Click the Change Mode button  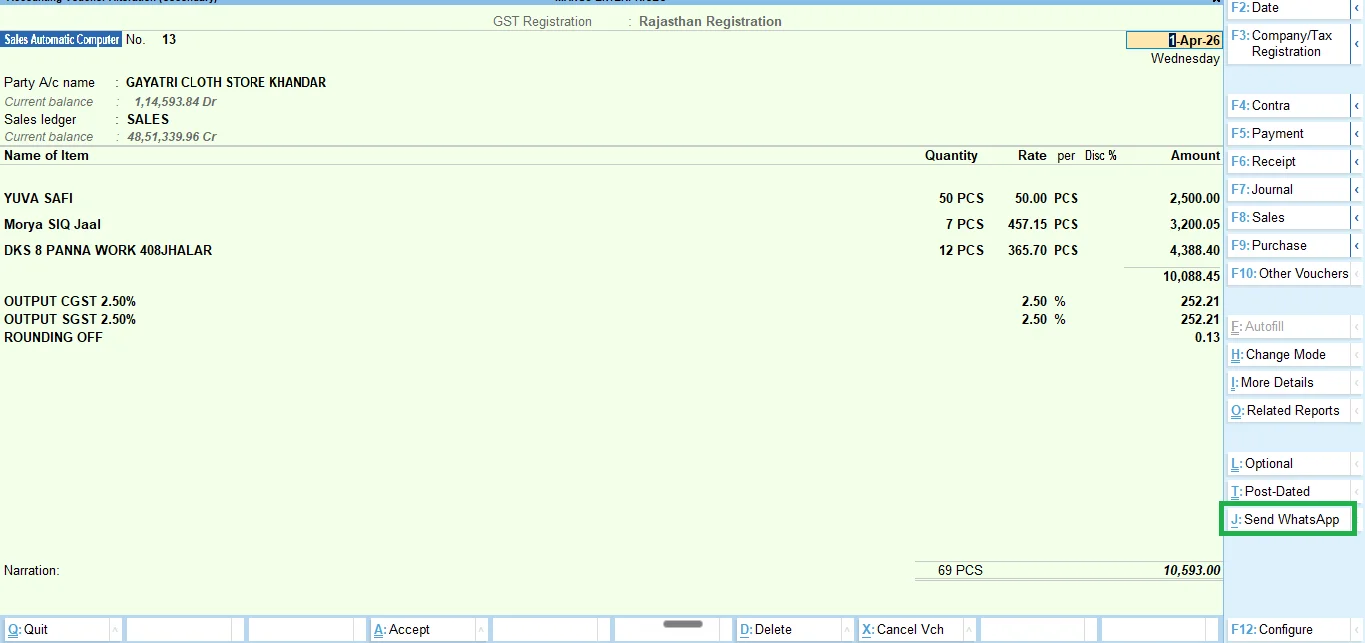[x=1289, y=355]
